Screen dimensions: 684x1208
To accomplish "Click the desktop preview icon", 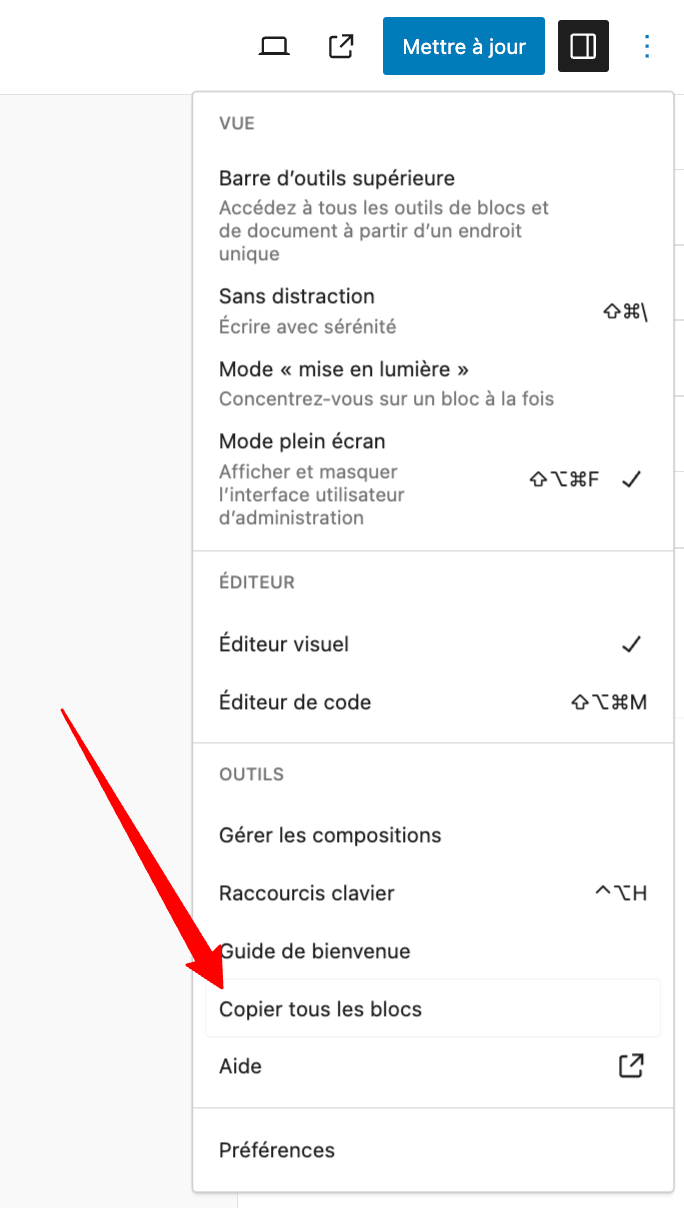I will click(274, 45).
